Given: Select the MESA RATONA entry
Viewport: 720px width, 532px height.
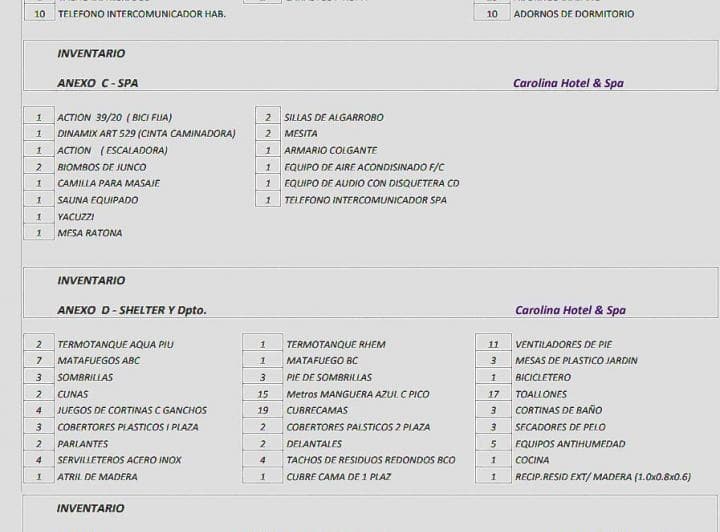Looking at the screenshot, I should click(x=89, y=233).
